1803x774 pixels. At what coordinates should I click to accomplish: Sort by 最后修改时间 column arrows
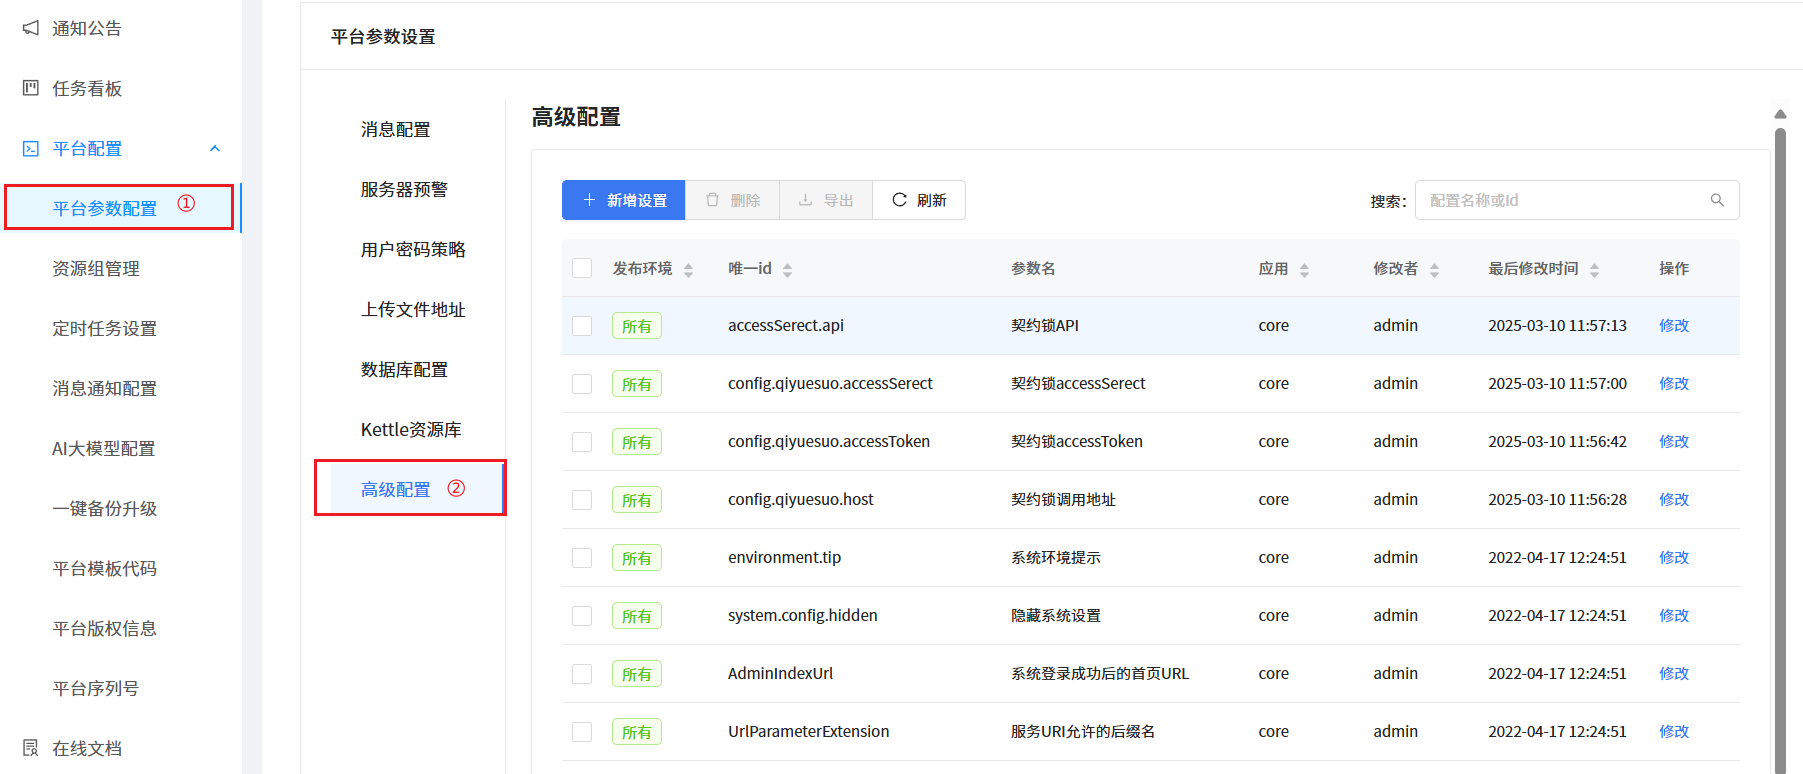pos(1594,270)
